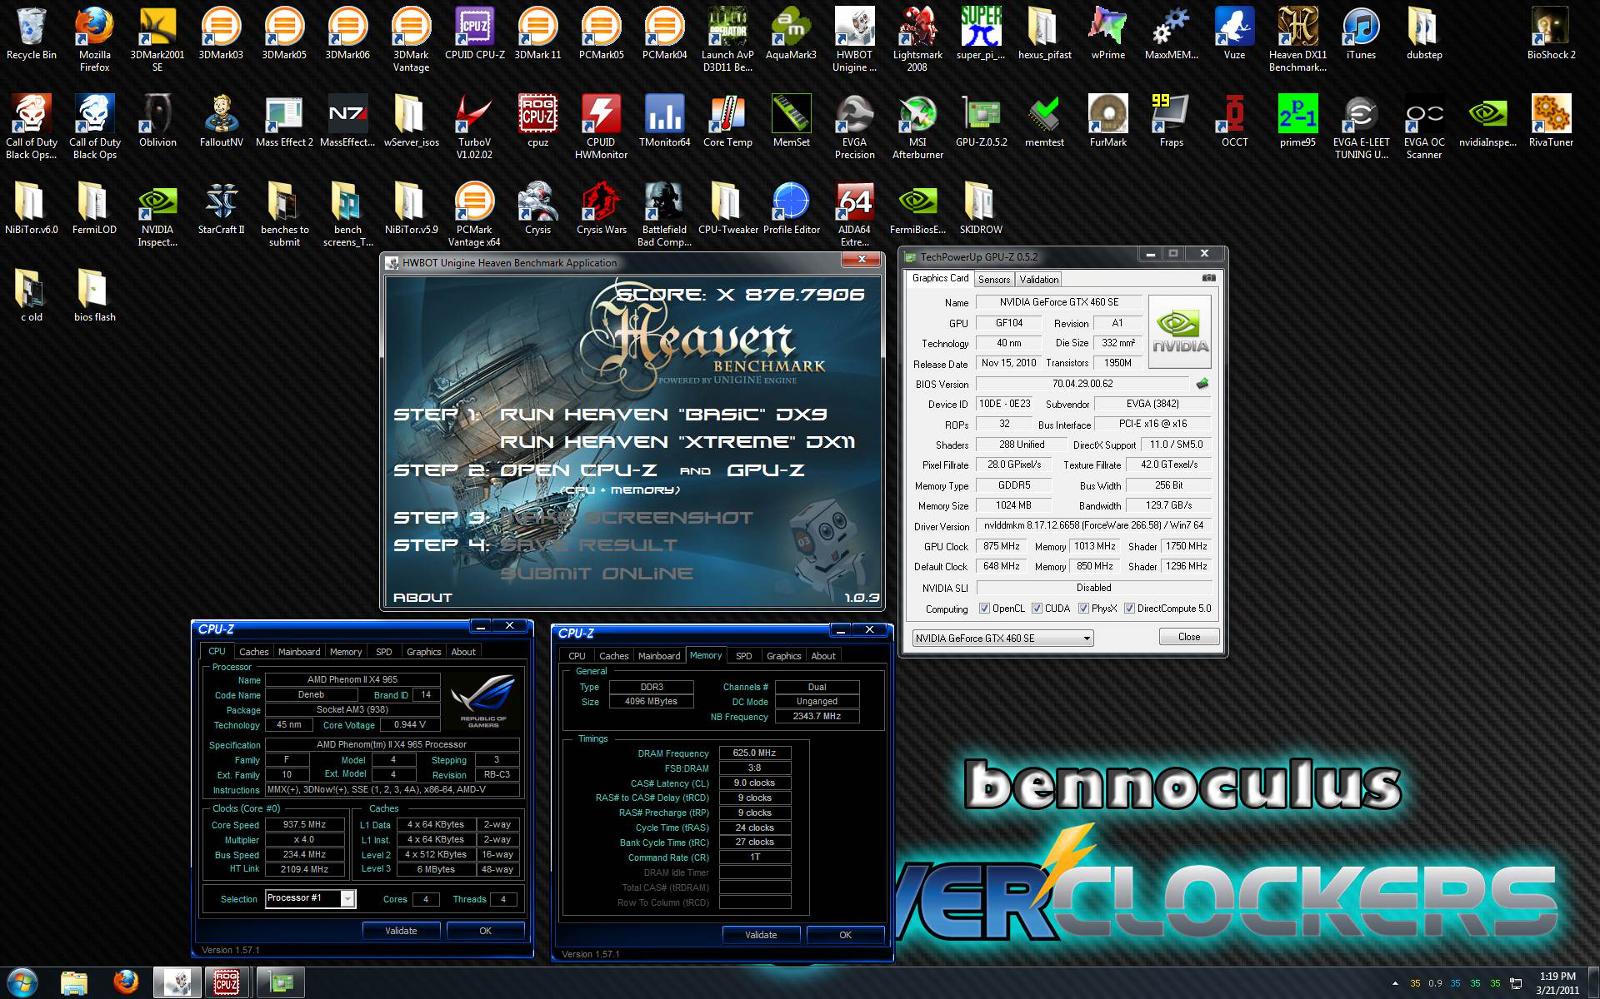This screenshot has height=999, width=1600.
Task: Open the Windows Start menu
Action: click(22, 982)
